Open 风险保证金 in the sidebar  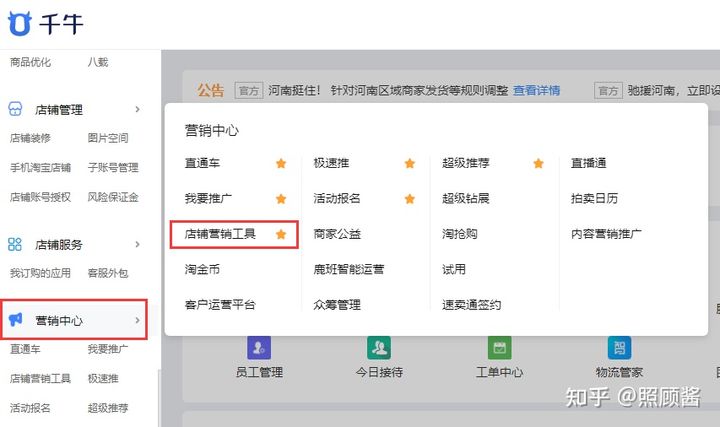click(113, 197)
